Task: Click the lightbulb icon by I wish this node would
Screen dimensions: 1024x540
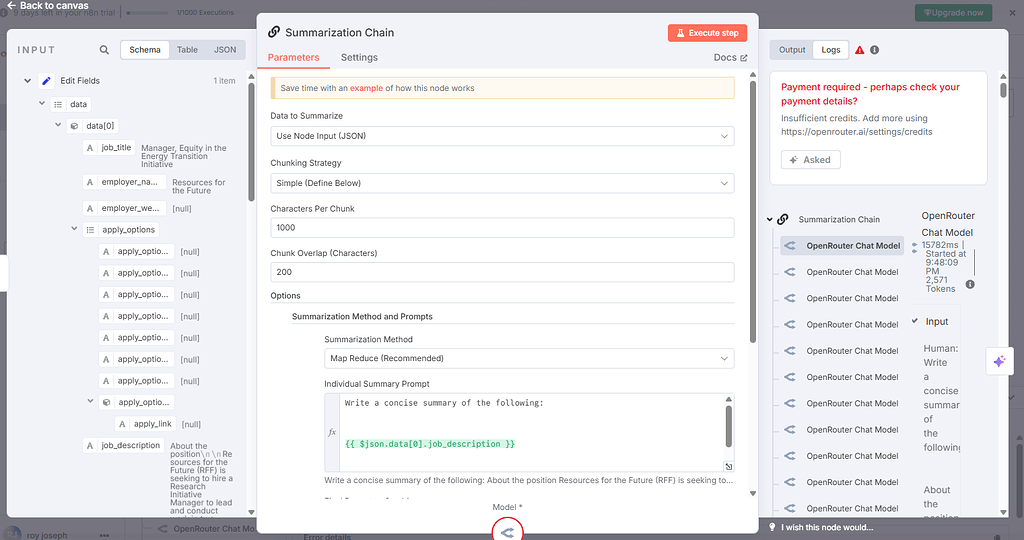Action: point(772,527)
